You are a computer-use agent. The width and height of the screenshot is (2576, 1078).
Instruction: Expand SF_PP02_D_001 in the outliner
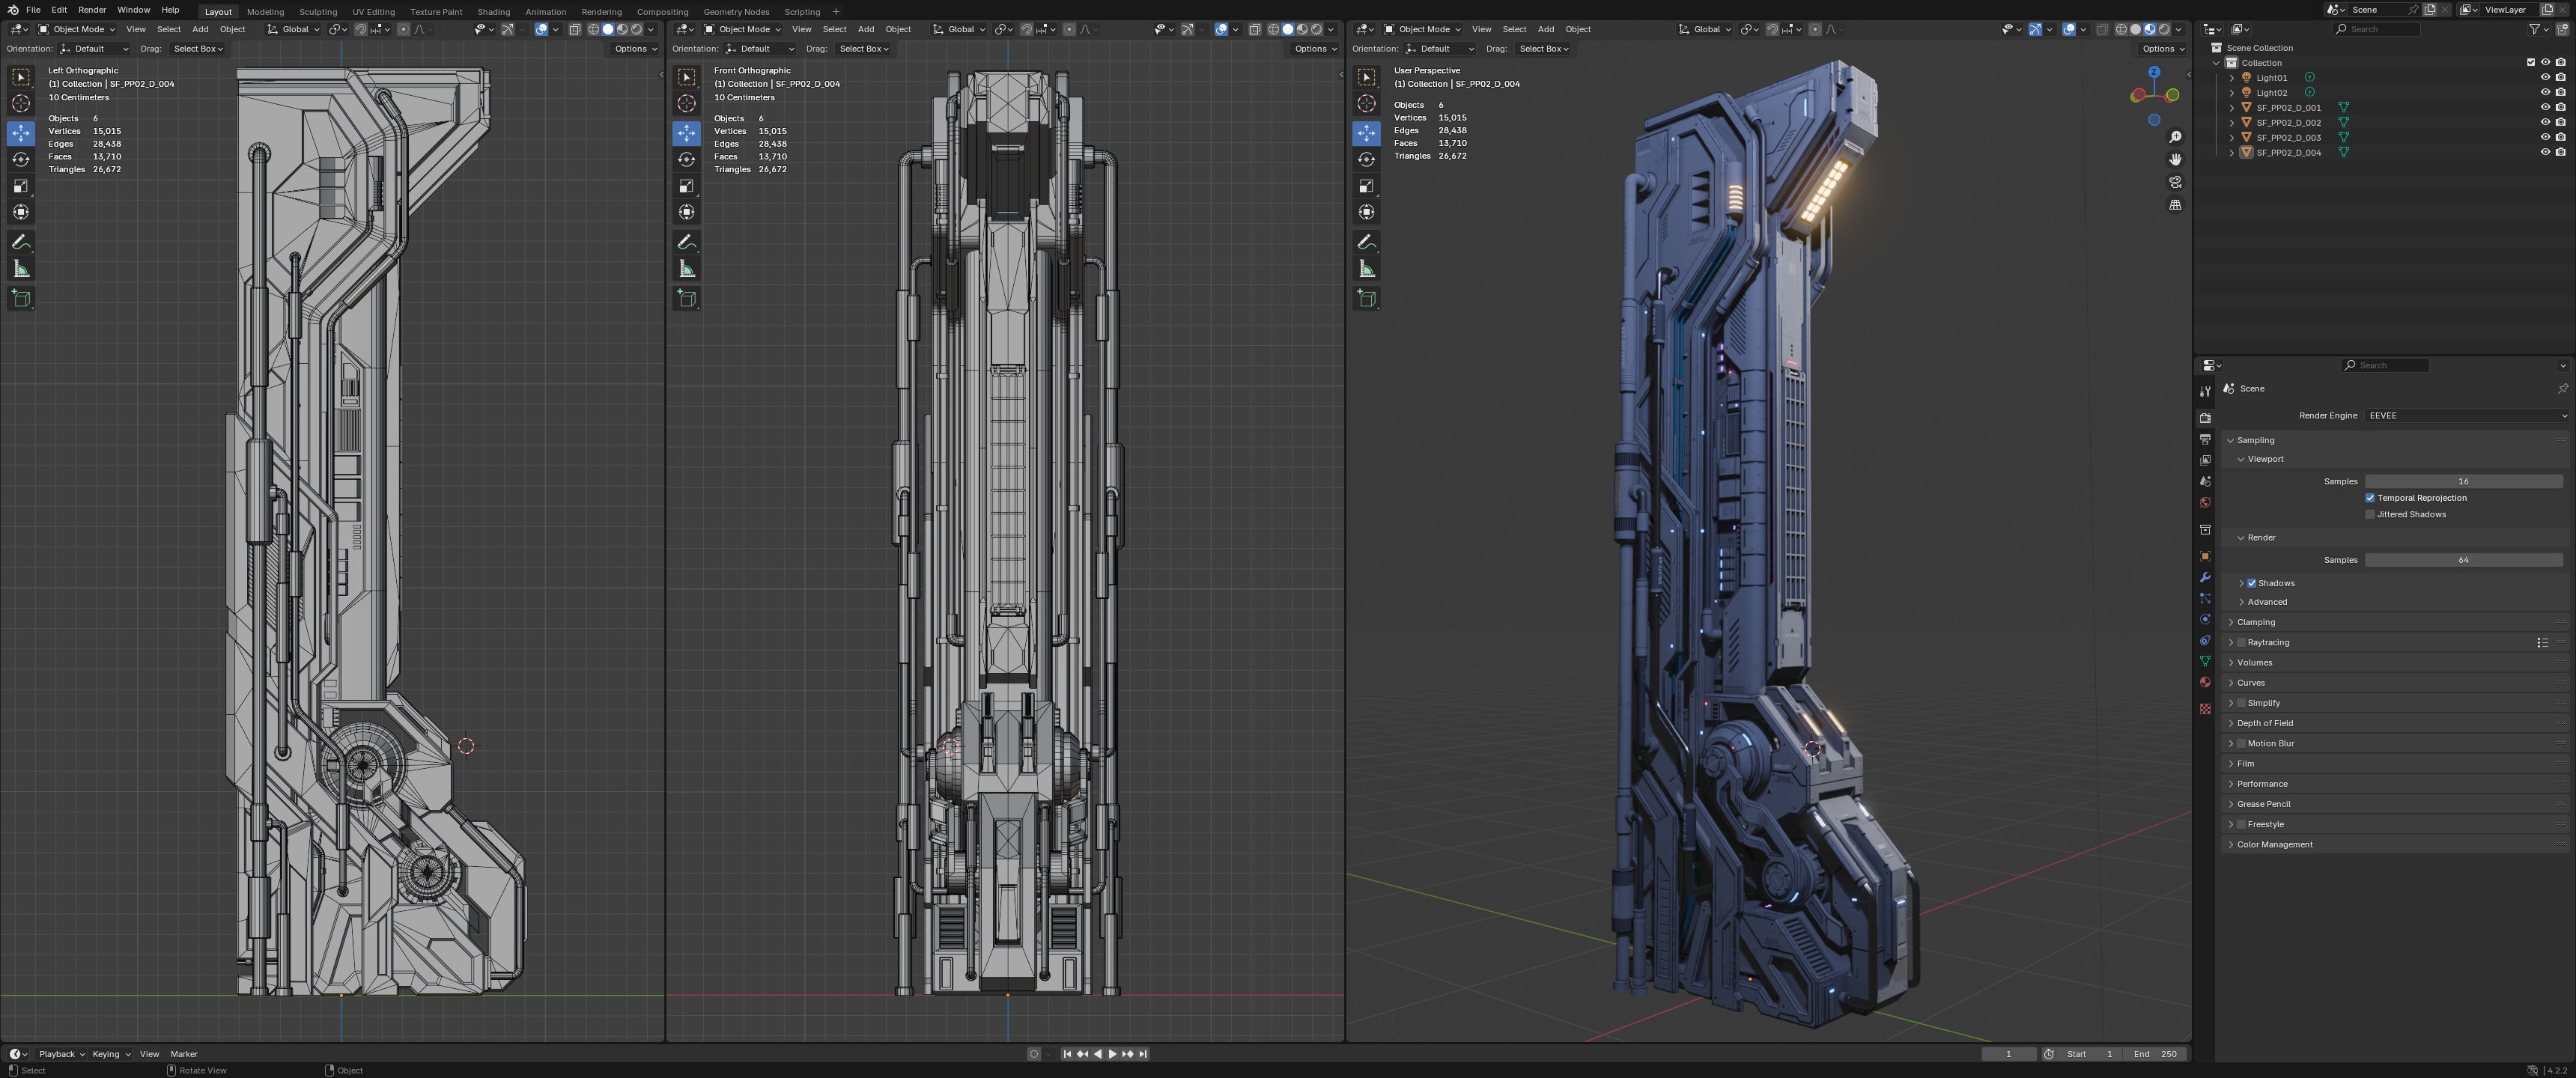[2232, 107]
